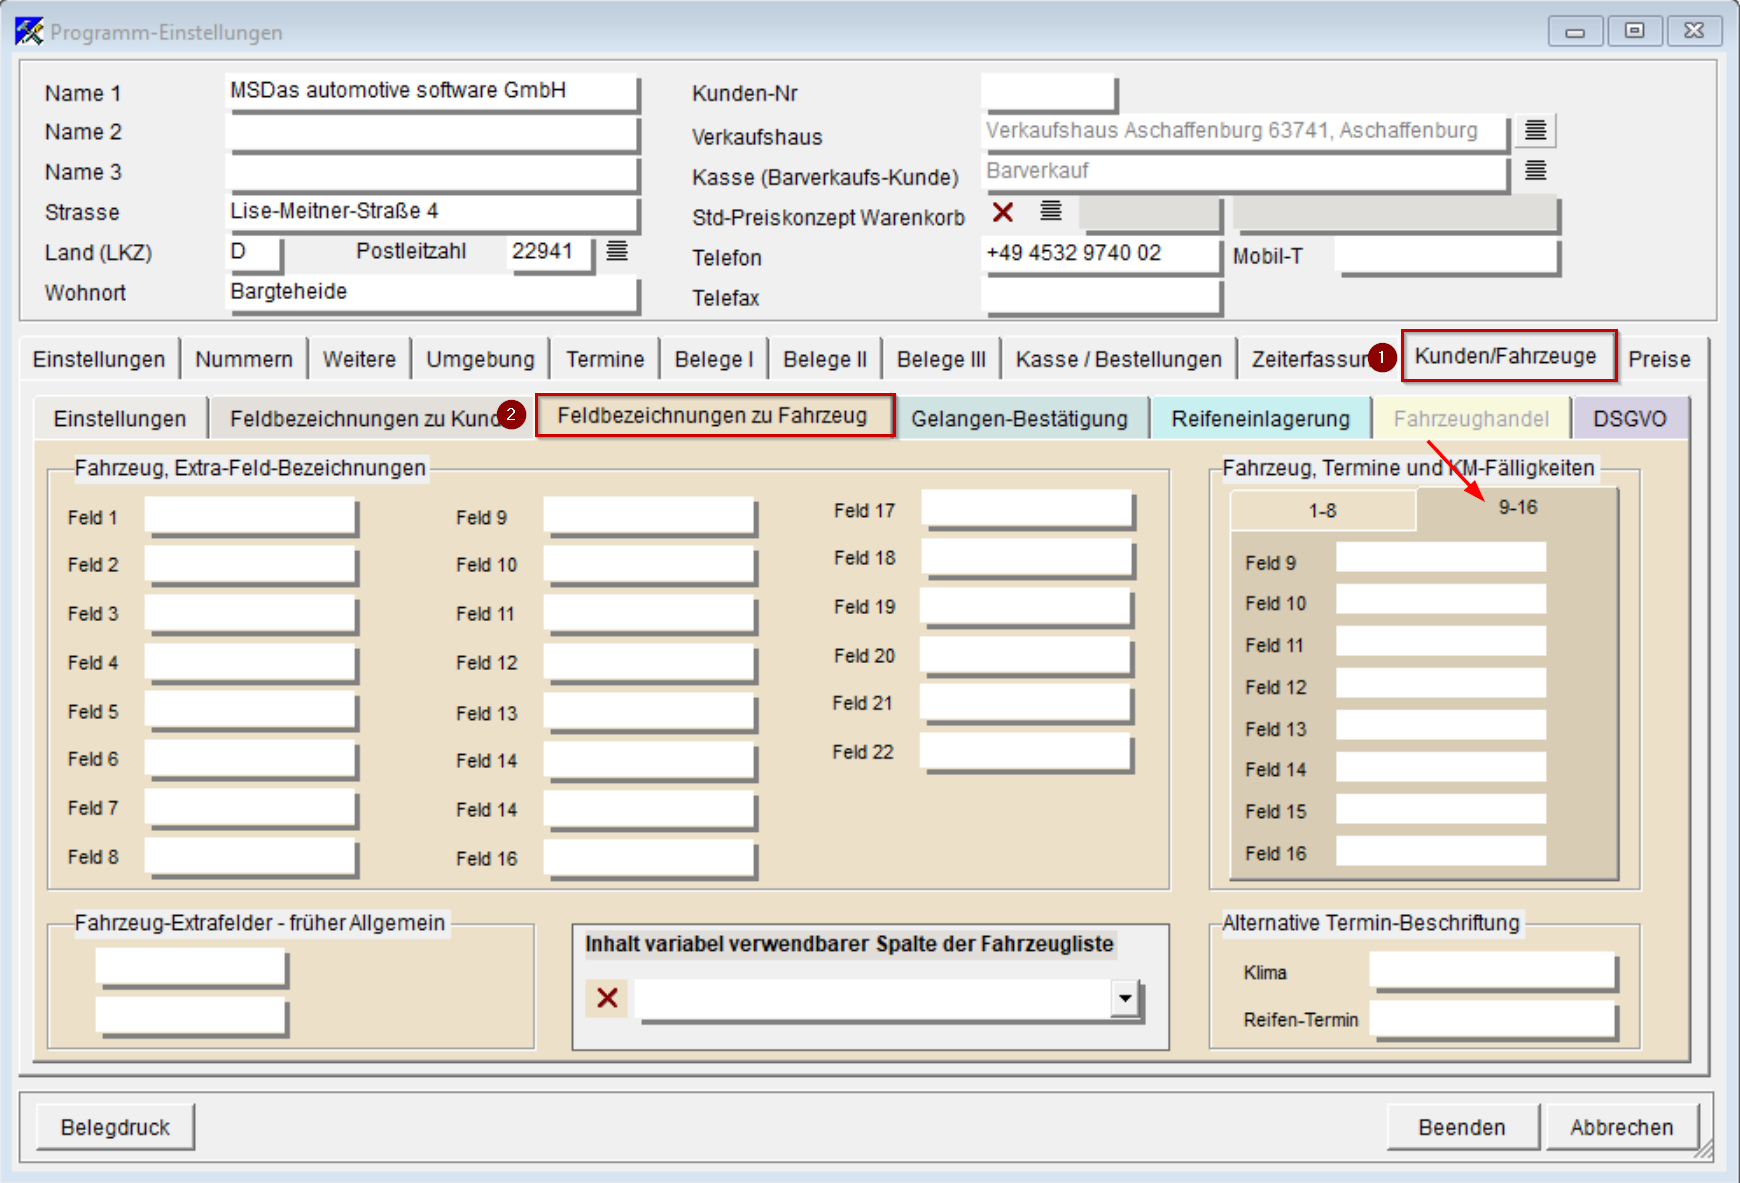The width and height of the screenshot is (1740, 1183).
Task: Switch to the Termine tab
Action: coord(605,359)
